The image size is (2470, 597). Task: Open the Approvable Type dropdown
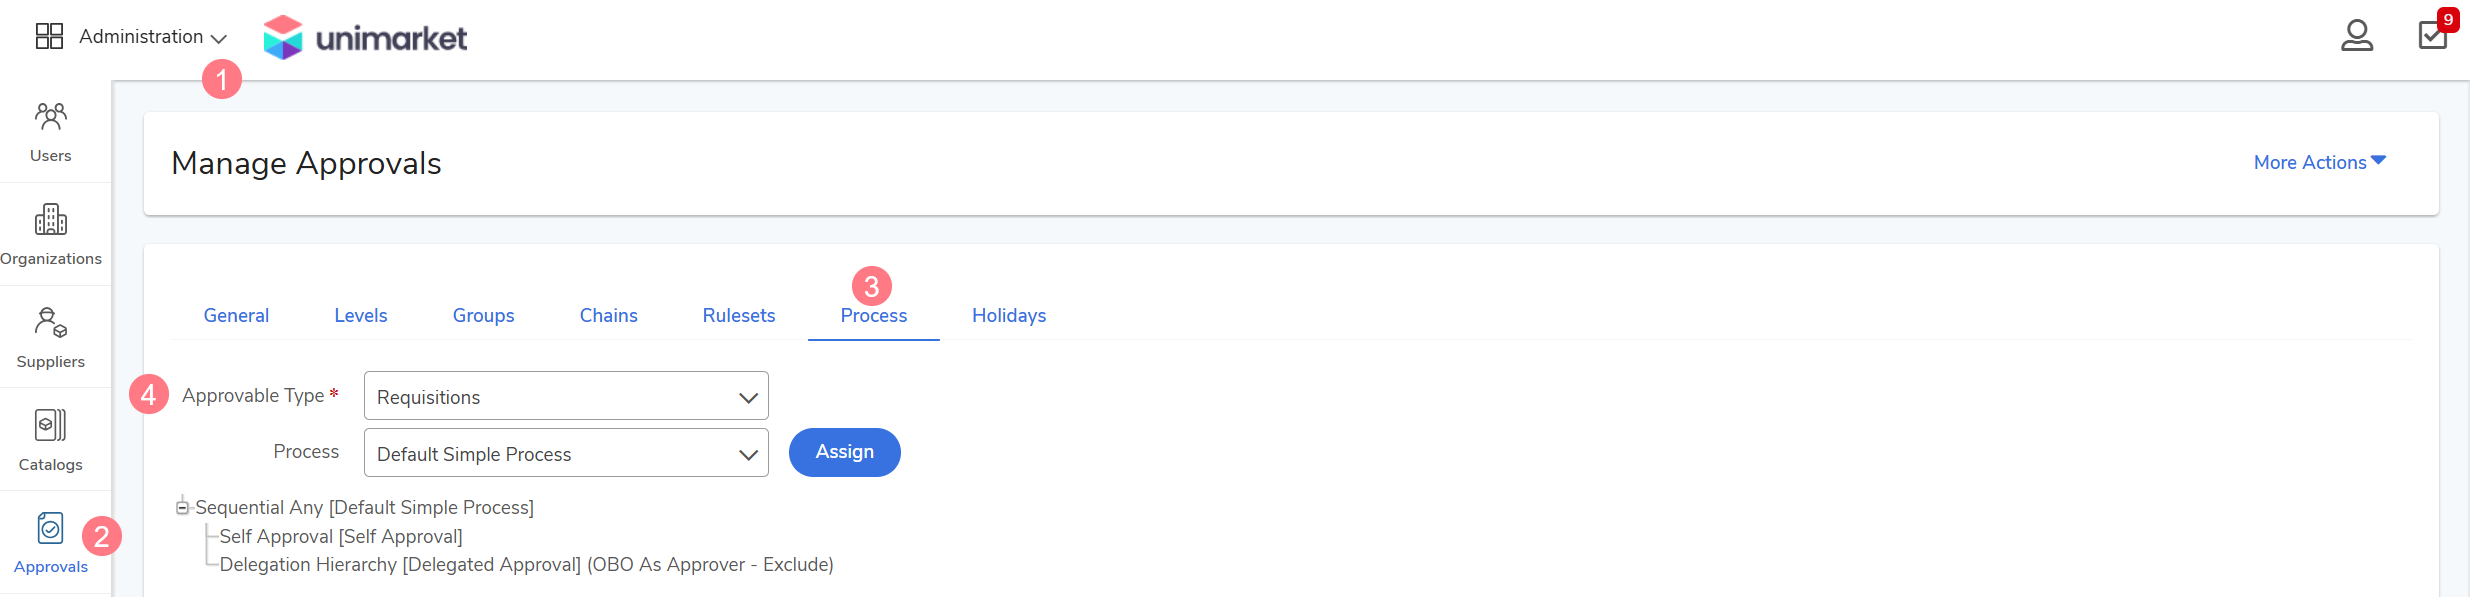[566, 397]
